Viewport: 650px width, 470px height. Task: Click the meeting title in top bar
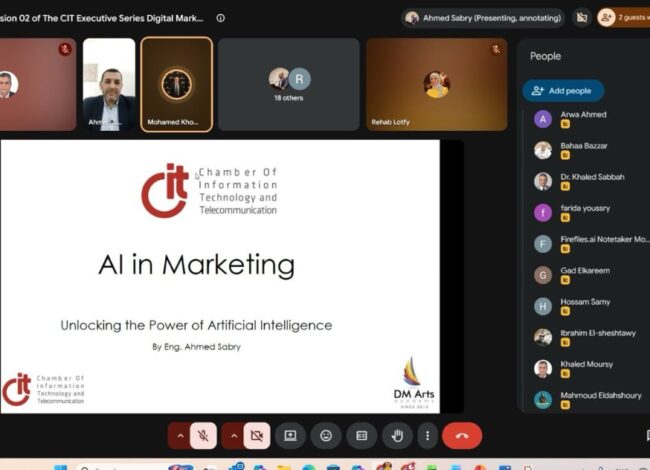click(102, 18)
